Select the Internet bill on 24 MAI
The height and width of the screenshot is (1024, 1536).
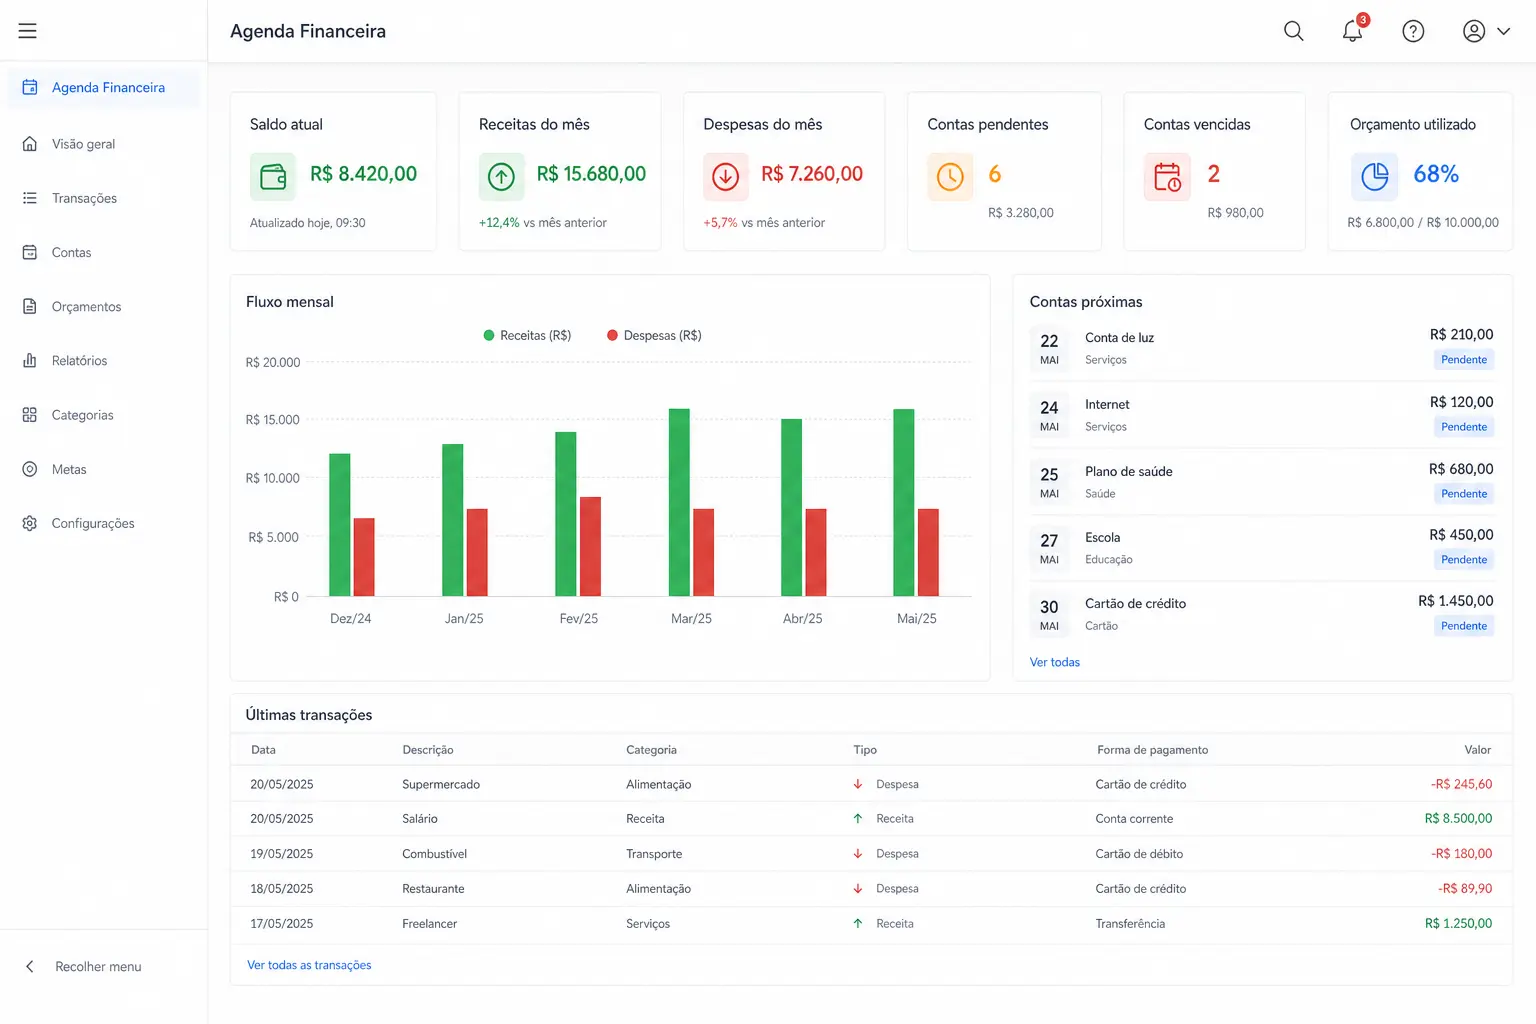click(1262, 415)
